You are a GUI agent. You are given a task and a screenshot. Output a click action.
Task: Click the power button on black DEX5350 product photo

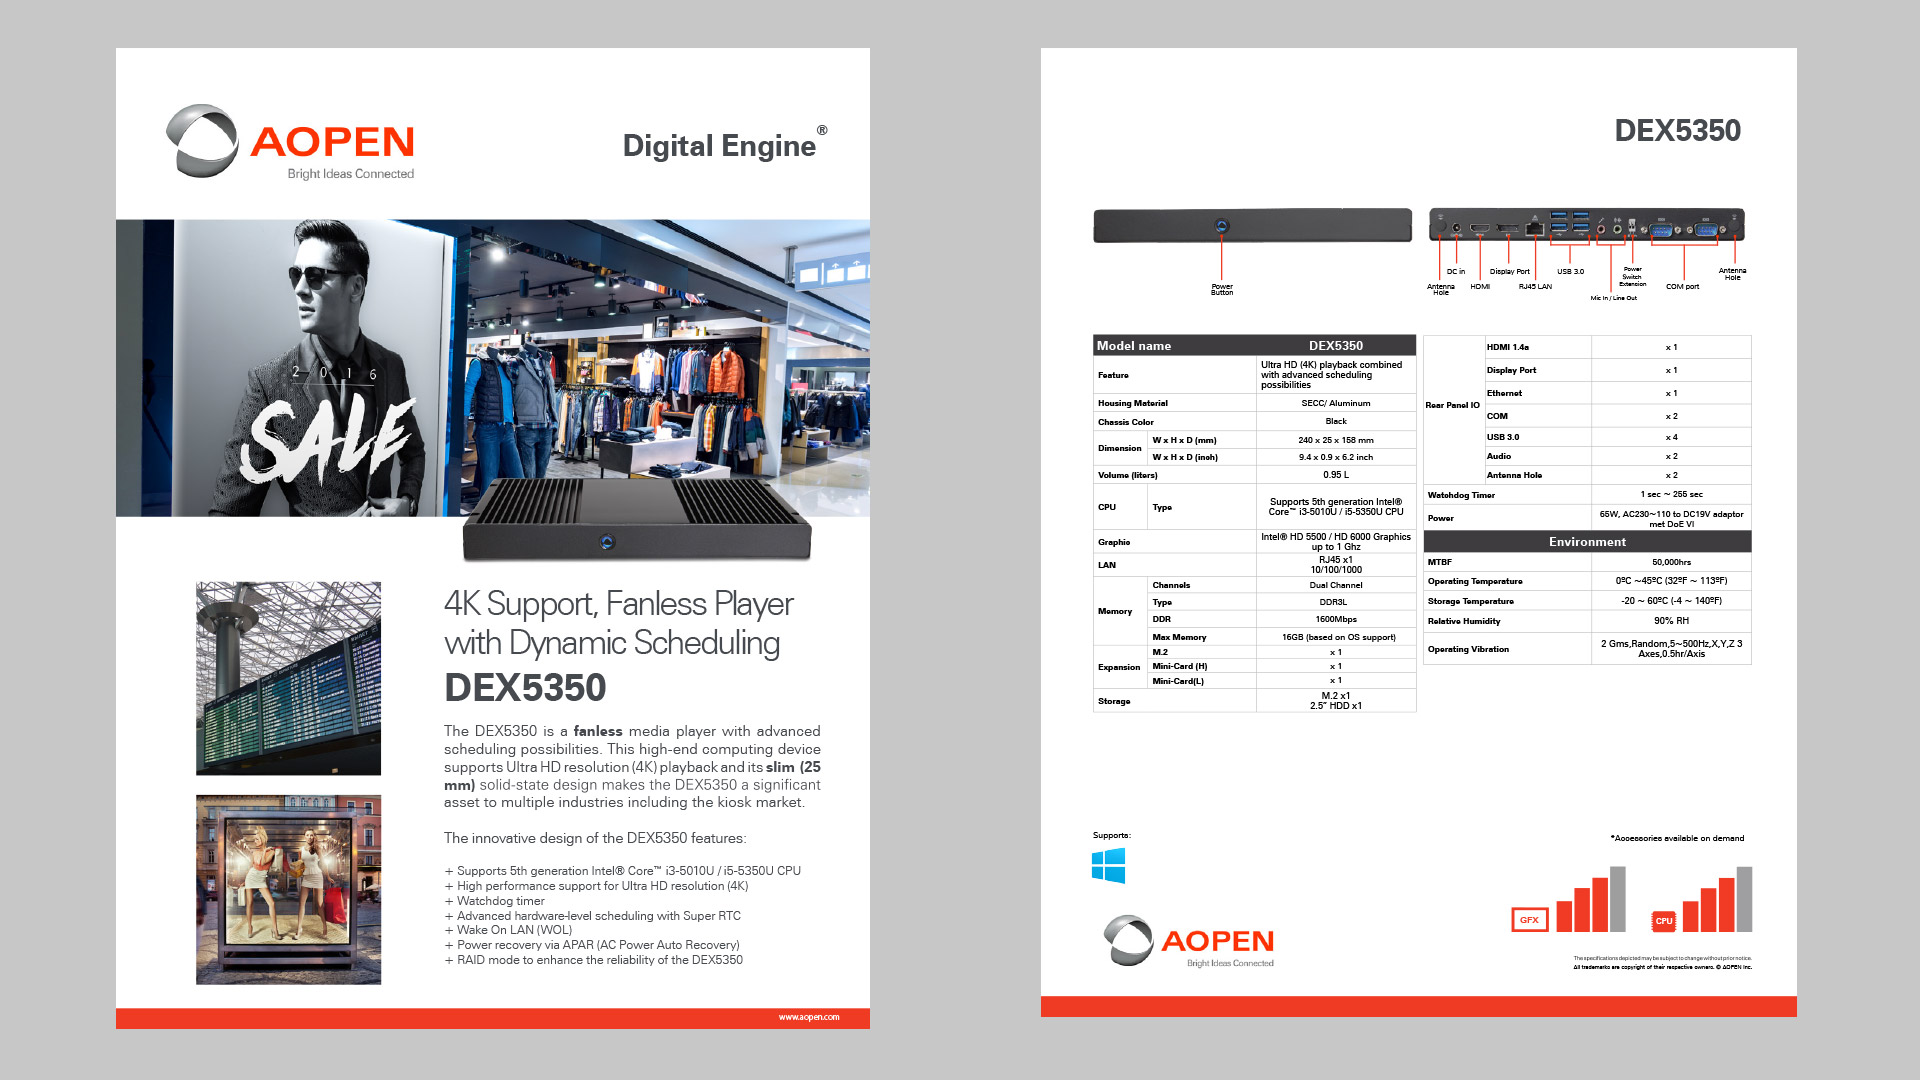(606, 542)
